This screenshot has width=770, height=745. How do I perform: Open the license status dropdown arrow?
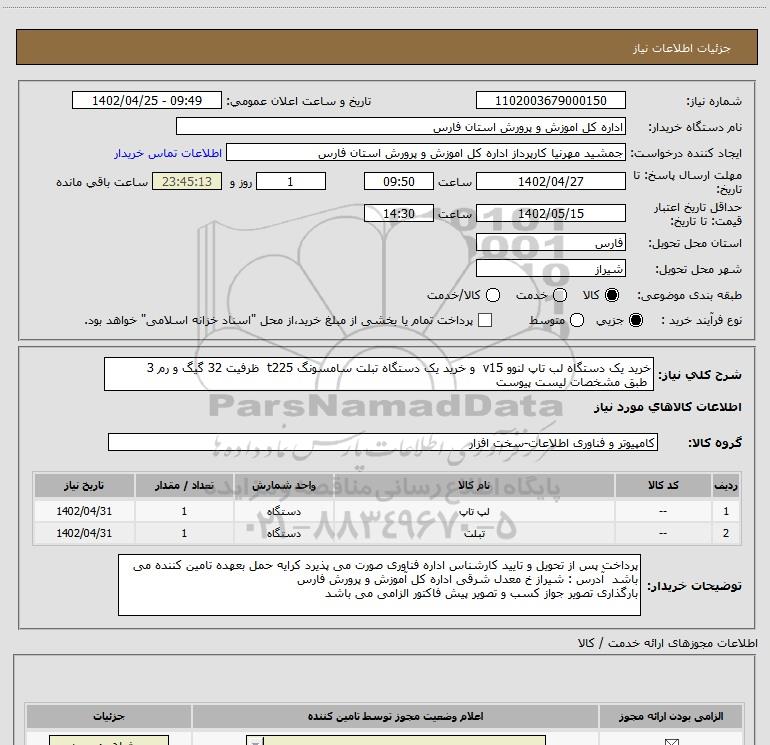[x=255, y=741]
